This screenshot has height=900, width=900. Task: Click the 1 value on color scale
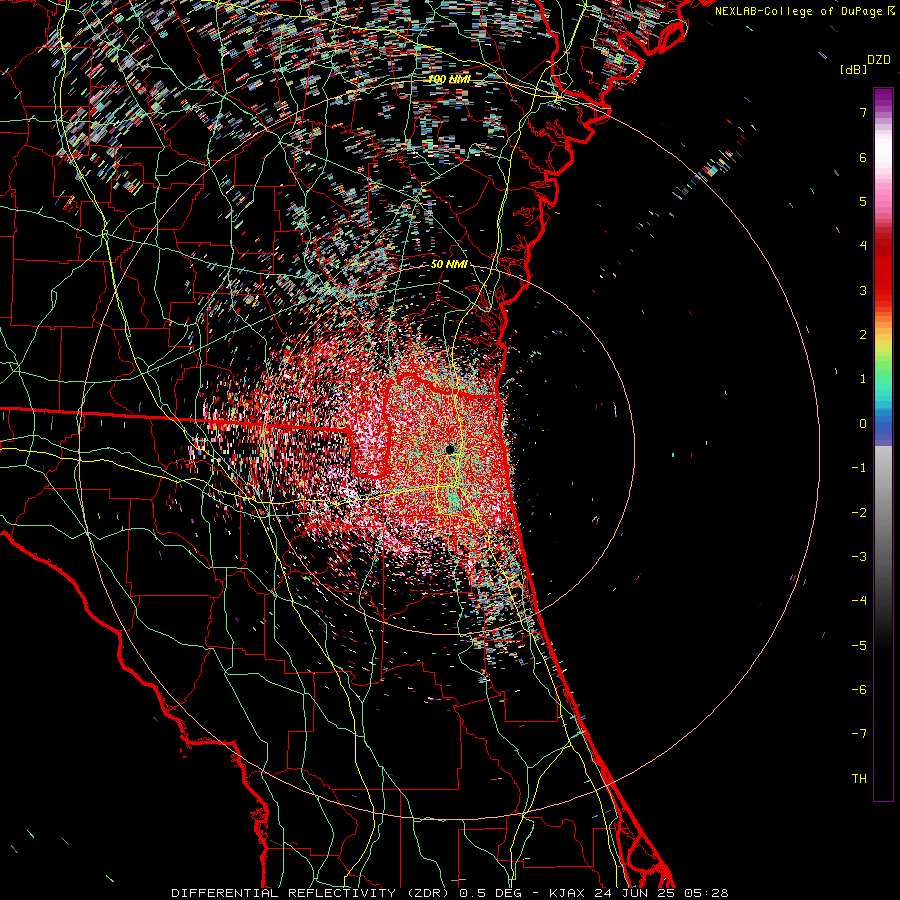point(863,379)
